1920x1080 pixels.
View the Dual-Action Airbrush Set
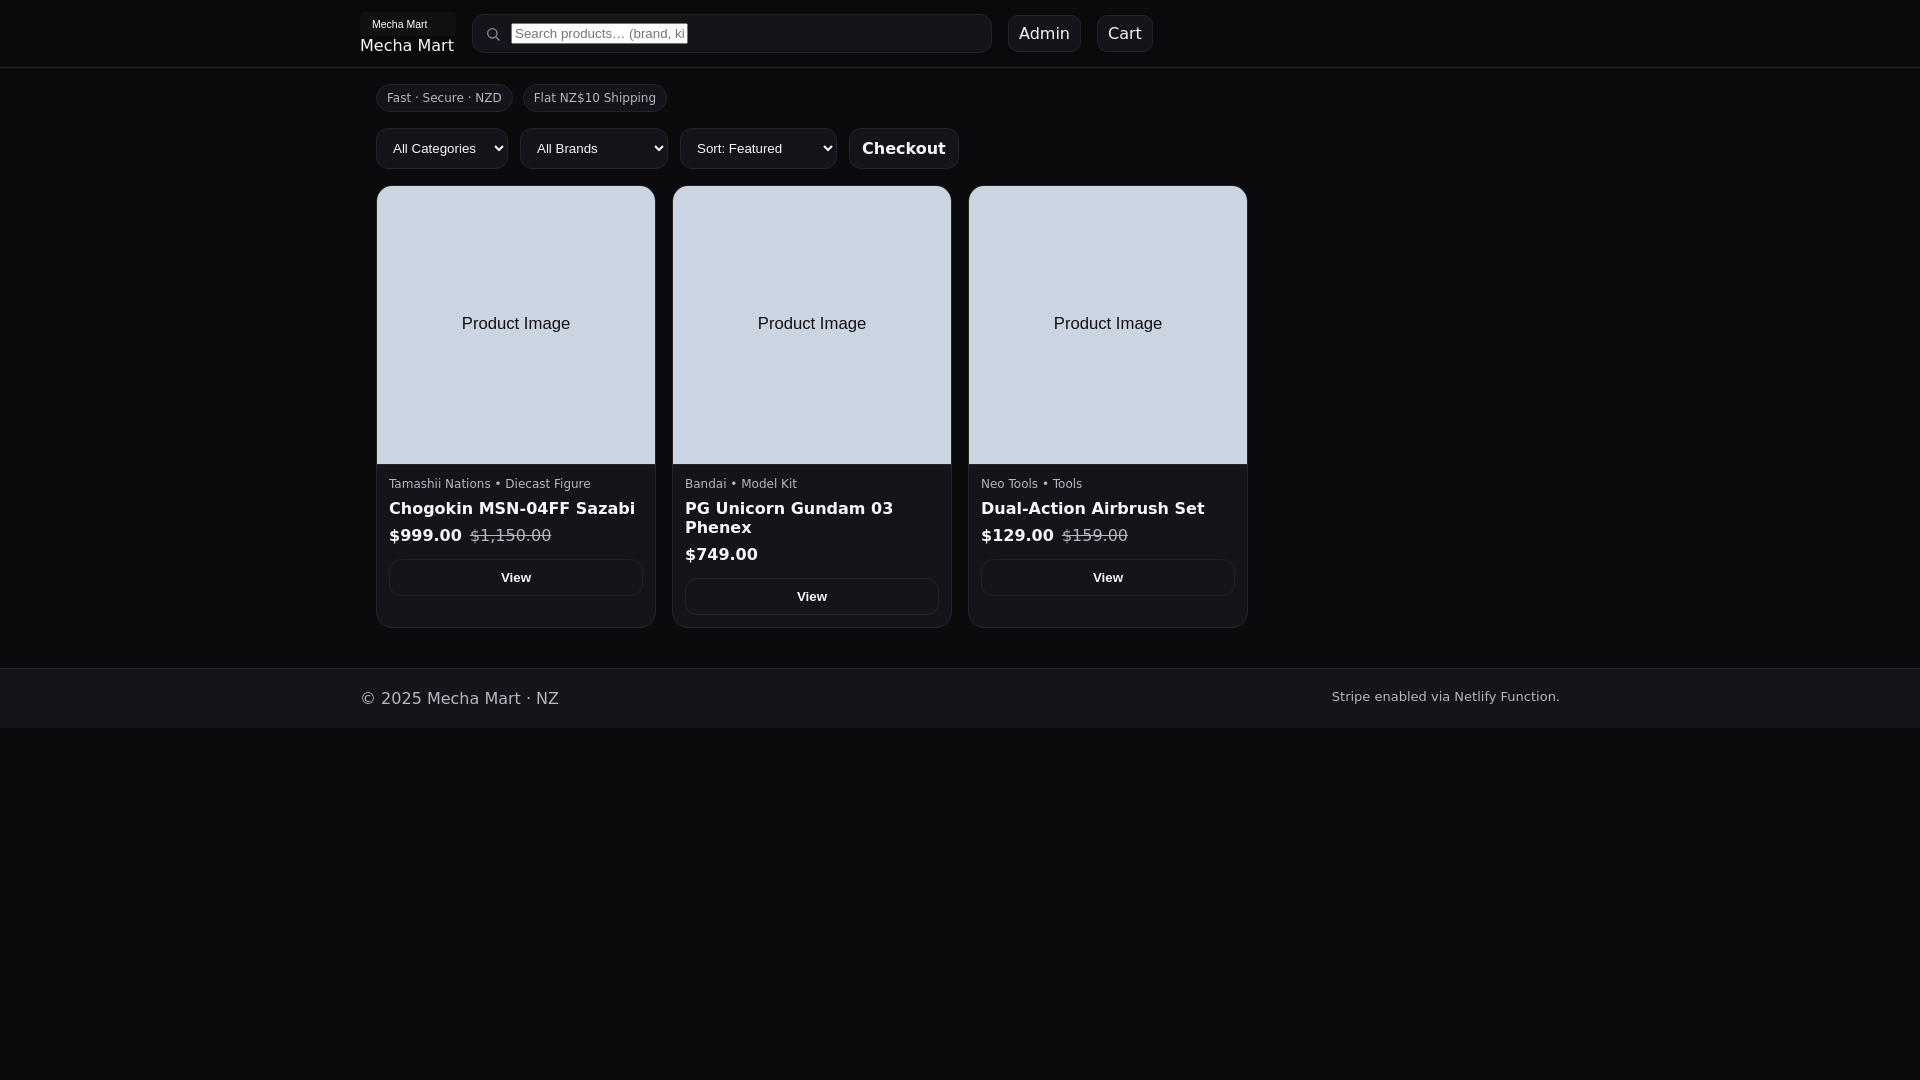pyautogui.click(x=1108, y=578)
